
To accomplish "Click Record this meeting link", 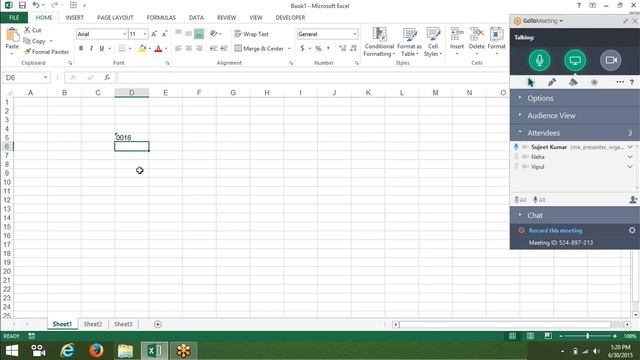I will point(555,230).
